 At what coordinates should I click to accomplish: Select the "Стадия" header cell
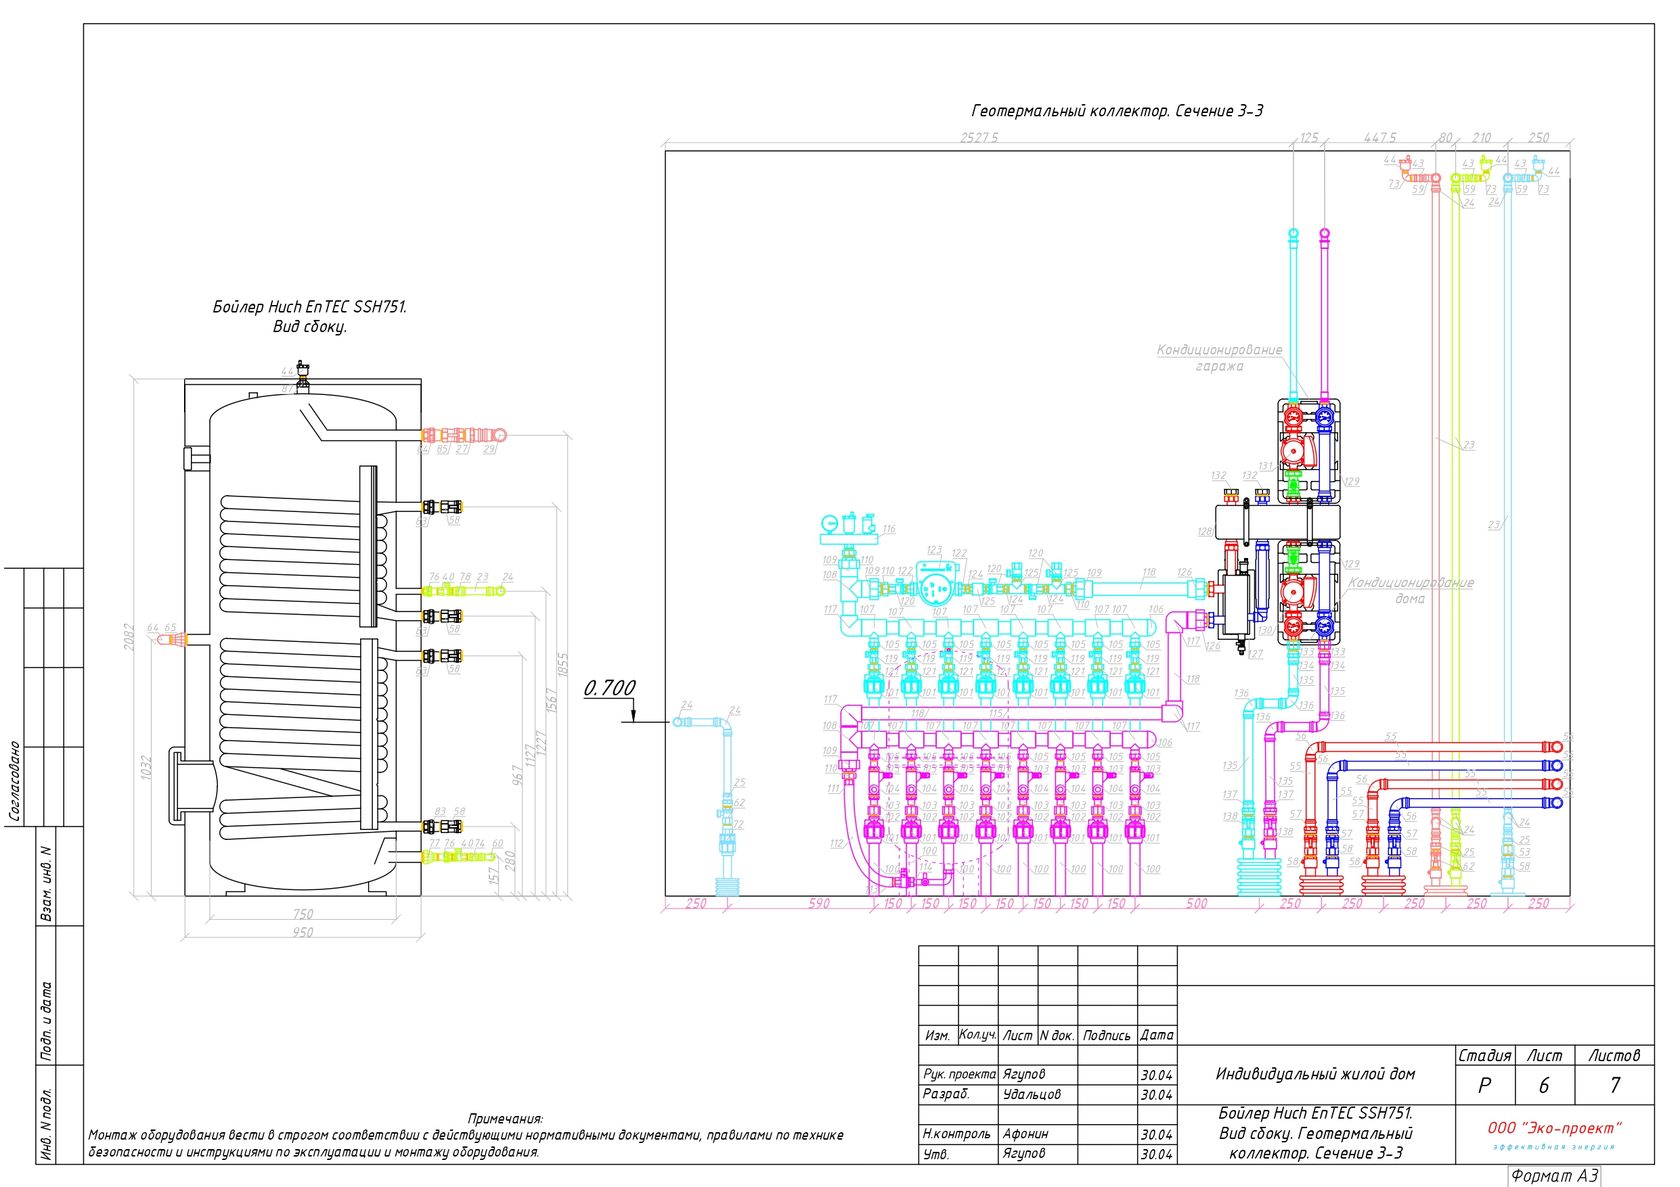pos(1485,1056)
